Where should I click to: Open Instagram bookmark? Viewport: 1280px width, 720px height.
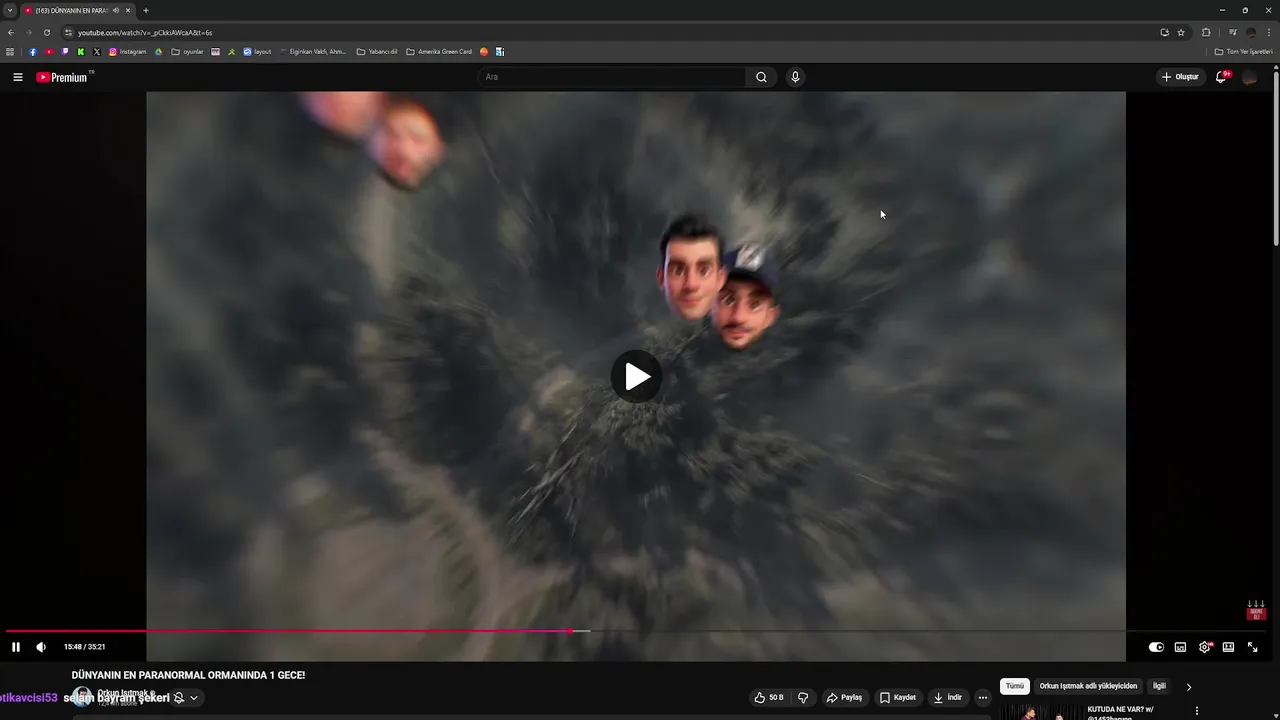(127, 51)
